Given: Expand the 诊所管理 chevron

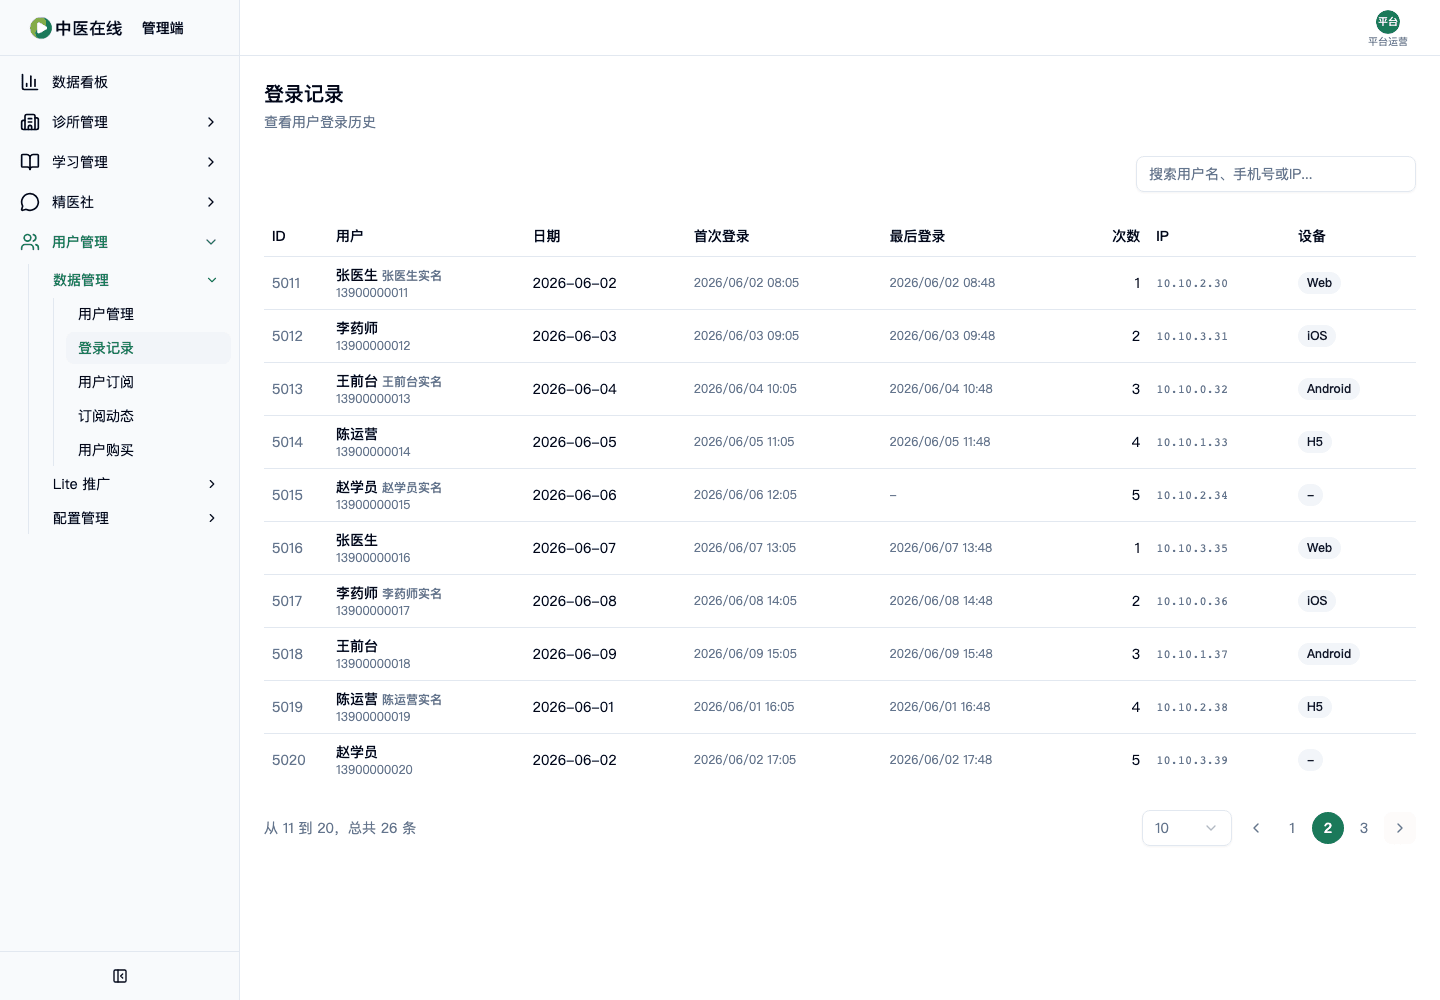Looking at the screenshot, I should (211, 122).
